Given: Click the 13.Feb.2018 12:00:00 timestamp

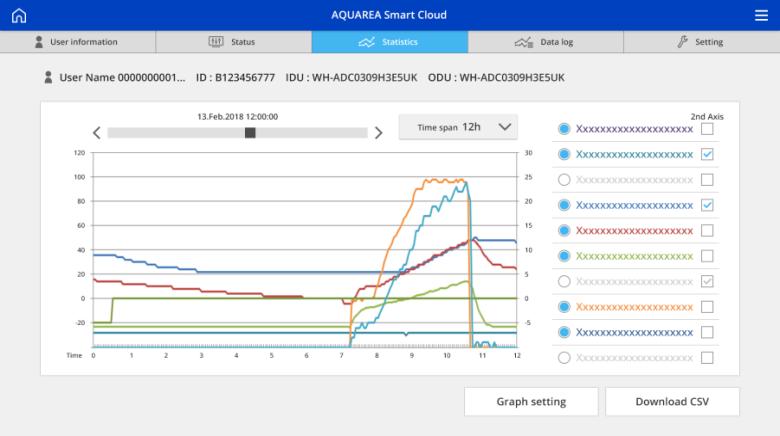Looking at the screenshot, I should tap(238, 116).
